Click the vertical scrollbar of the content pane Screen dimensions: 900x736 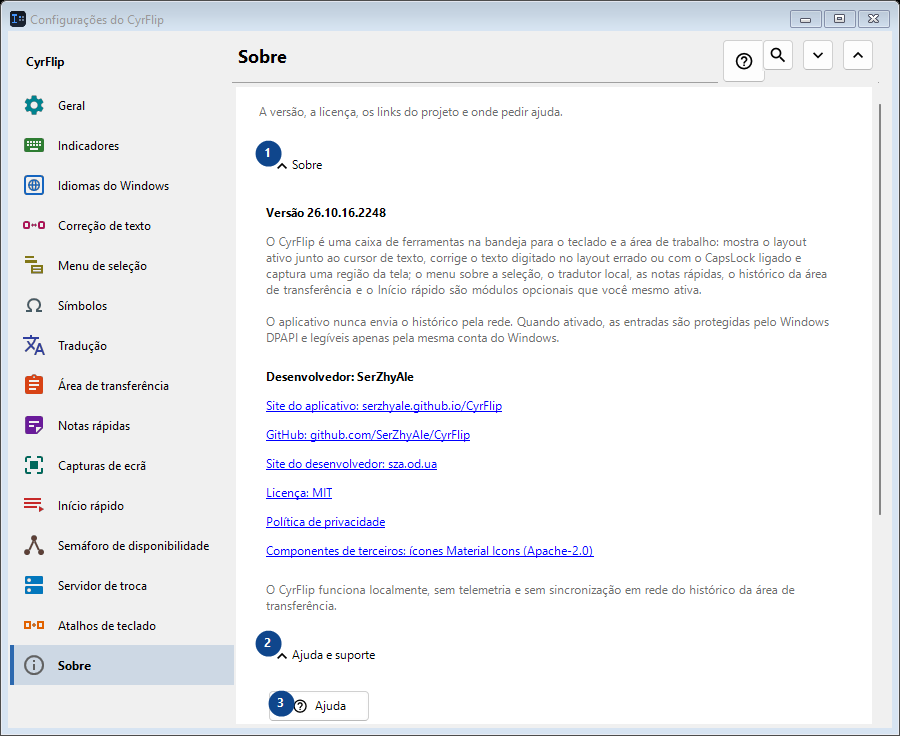coord(879,309)
